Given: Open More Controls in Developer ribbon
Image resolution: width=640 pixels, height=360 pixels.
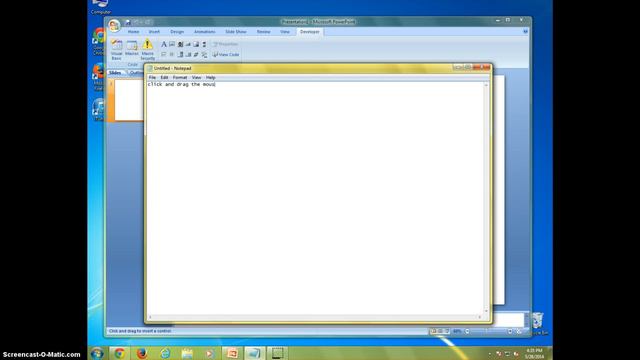Looking at the screenshot, I should pyautogui.click(x=204, y=54).
